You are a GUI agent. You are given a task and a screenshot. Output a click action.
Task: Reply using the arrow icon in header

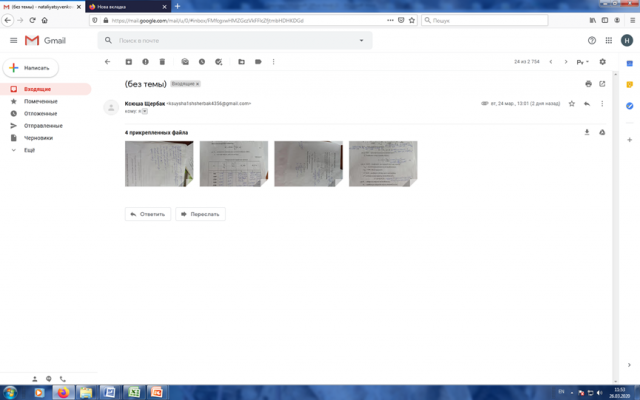pyautogui.click(x=587, y=104)
